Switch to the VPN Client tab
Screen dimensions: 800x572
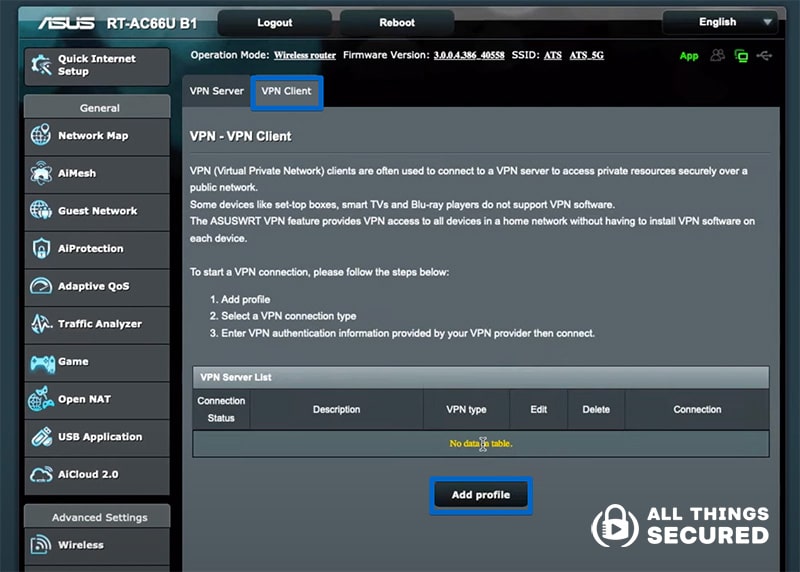tap(286, 91)
